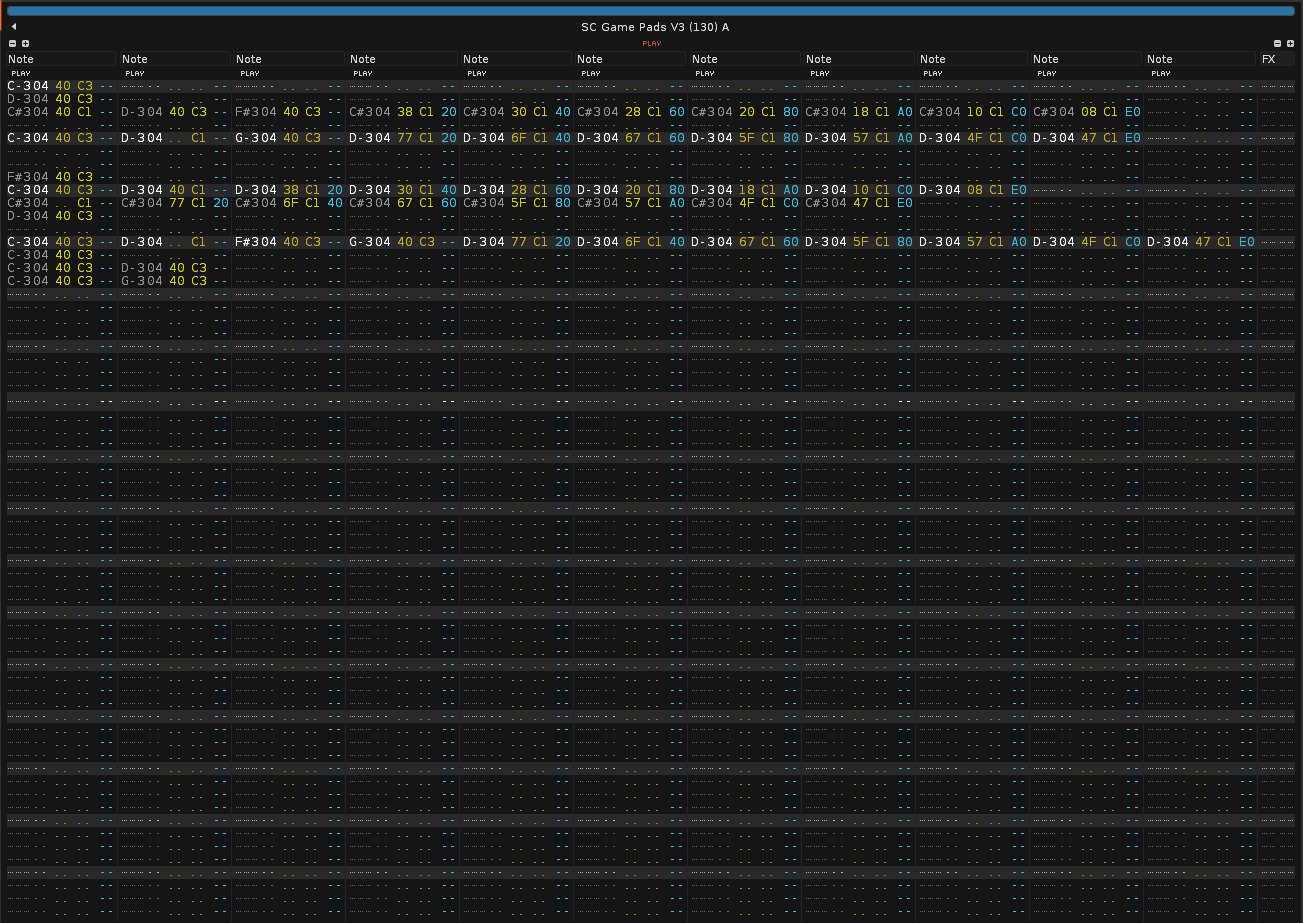Select the cell D-304 28 C1 60

point(517,190)
